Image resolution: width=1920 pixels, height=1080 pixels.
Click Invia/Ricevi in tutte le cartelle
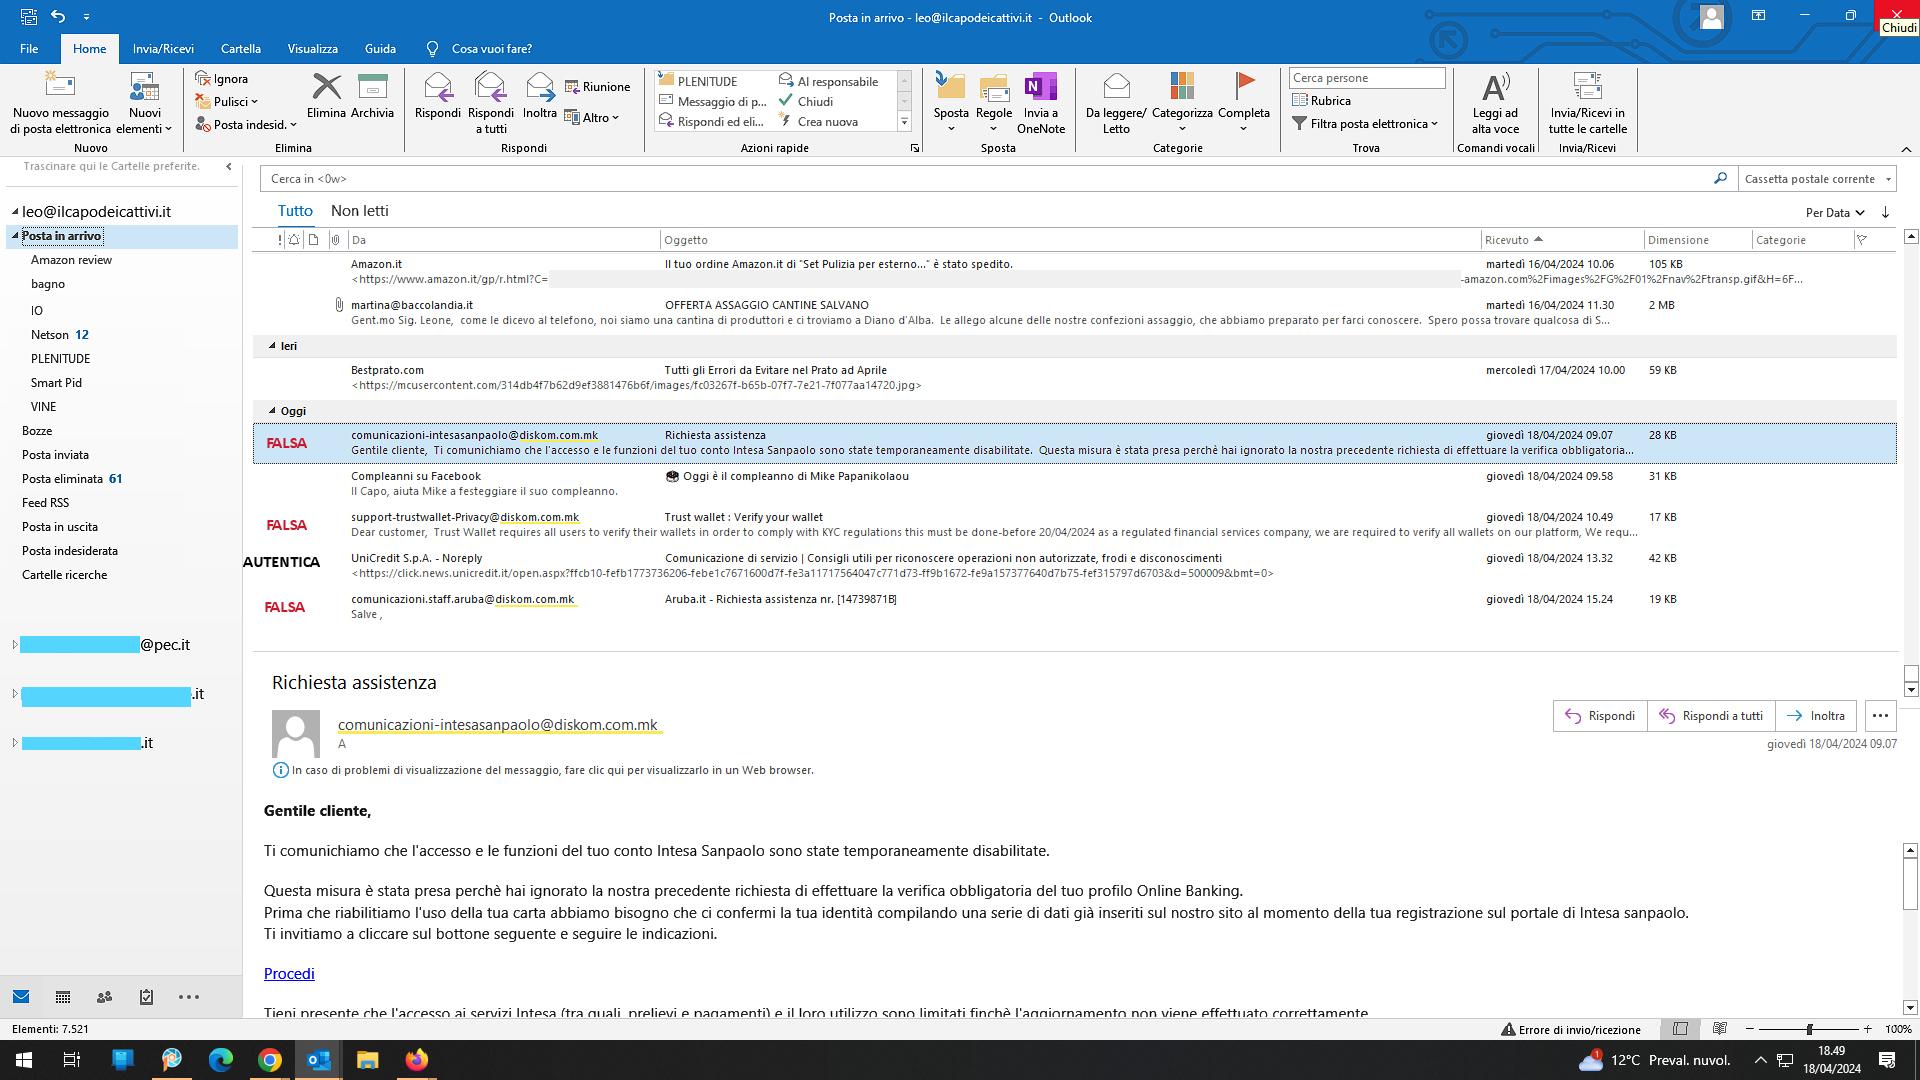[x=1587, y=102]
